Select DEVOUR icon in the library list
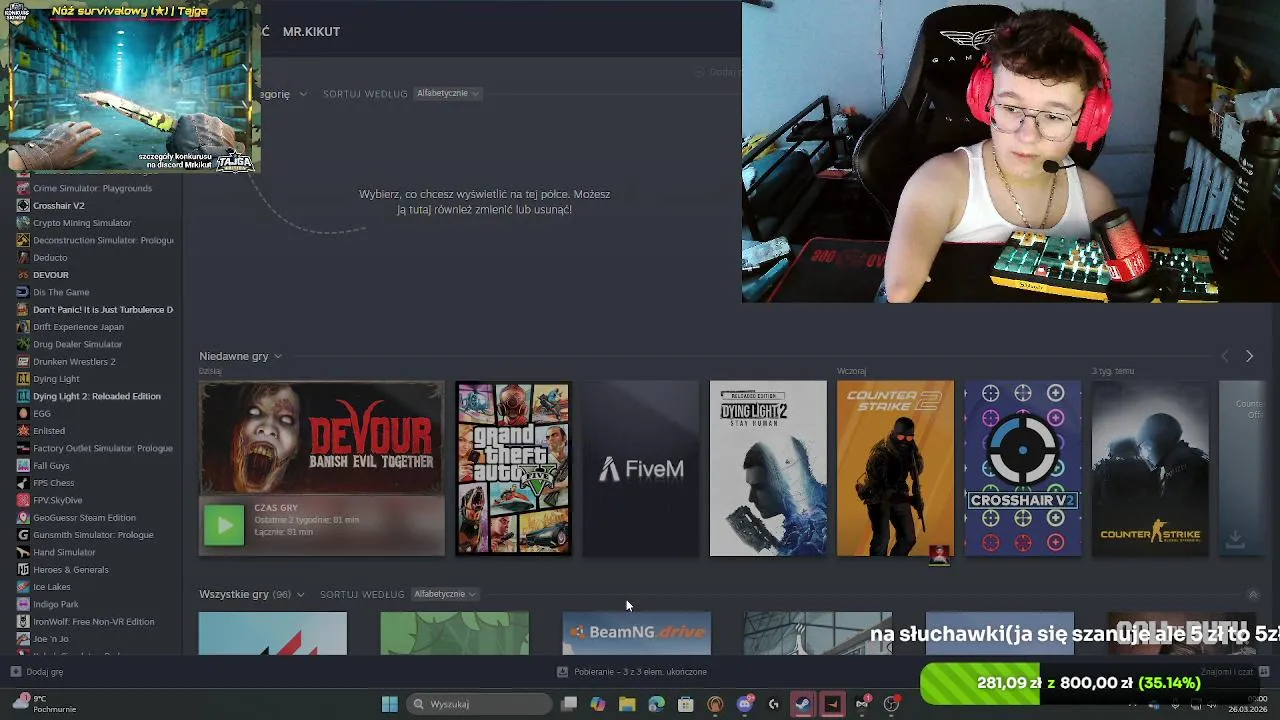Image resolution: width=1280 pixels, height=720 pixels. pyautogui.click(x=23, y=275)
